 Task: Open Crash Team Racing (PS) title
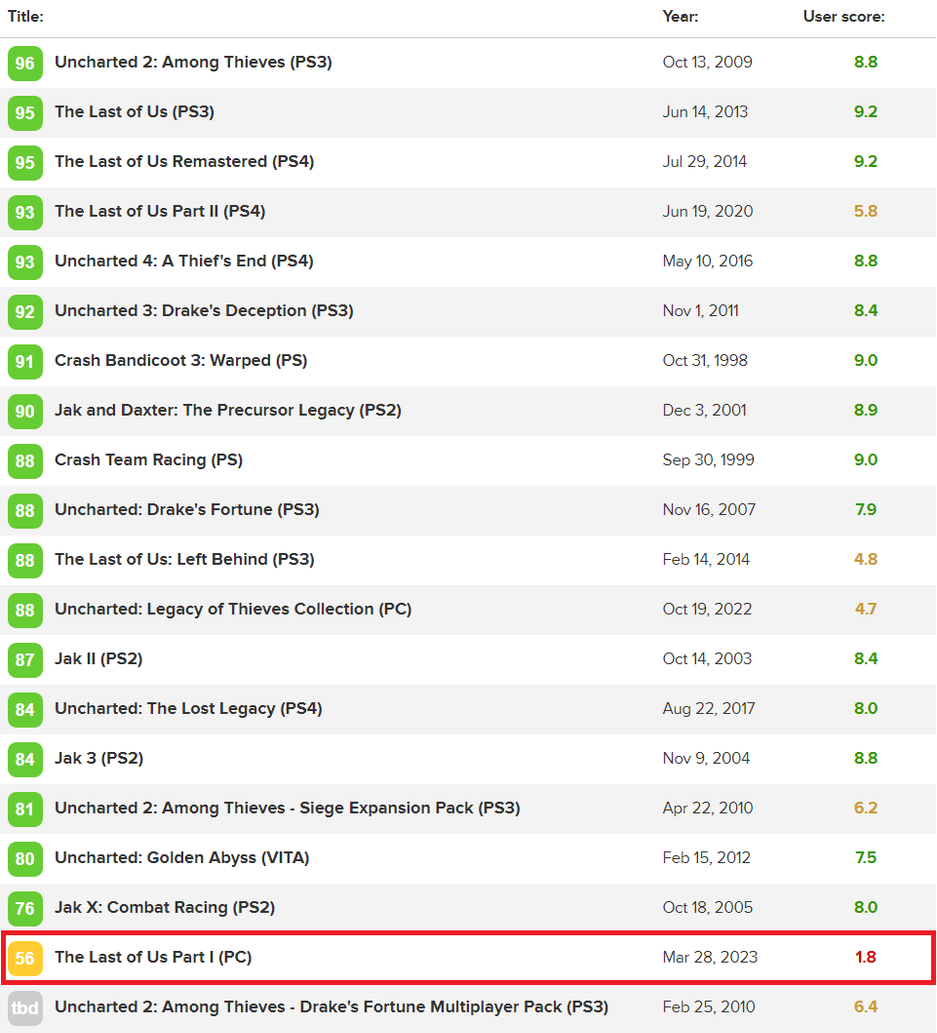149,461
